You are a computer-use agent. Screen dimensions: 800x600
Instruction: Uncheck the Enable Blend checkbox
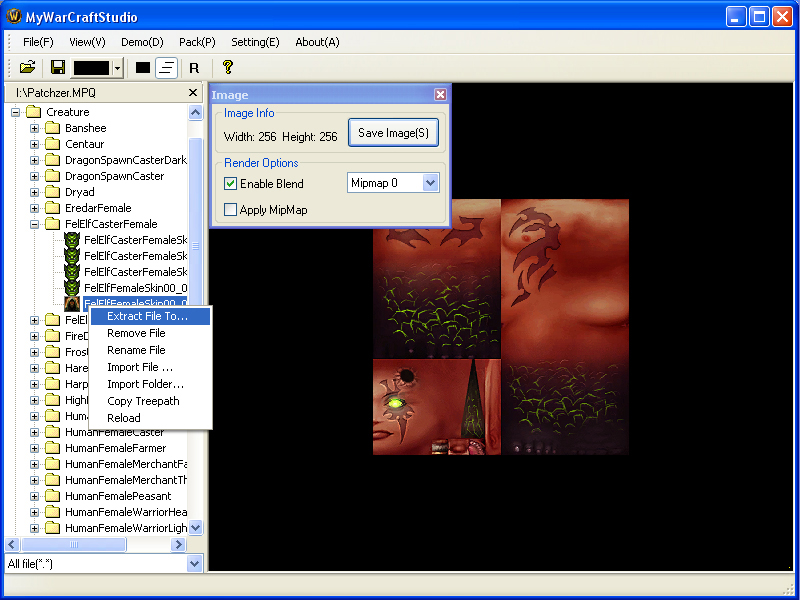(x=231, y=184)
